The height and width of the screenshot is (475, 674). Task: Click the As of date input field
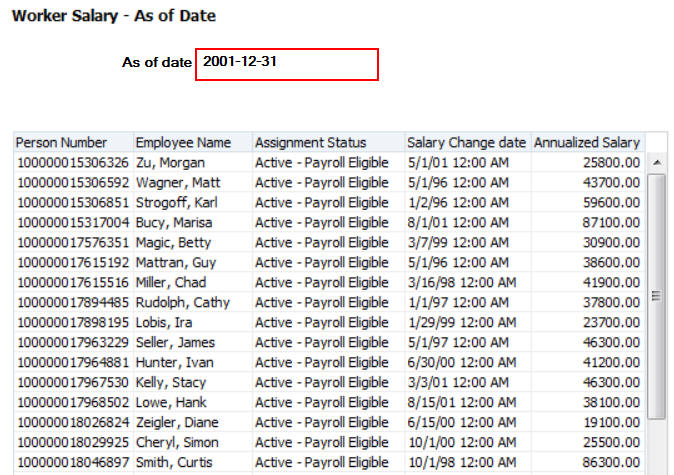coord(287,64)
